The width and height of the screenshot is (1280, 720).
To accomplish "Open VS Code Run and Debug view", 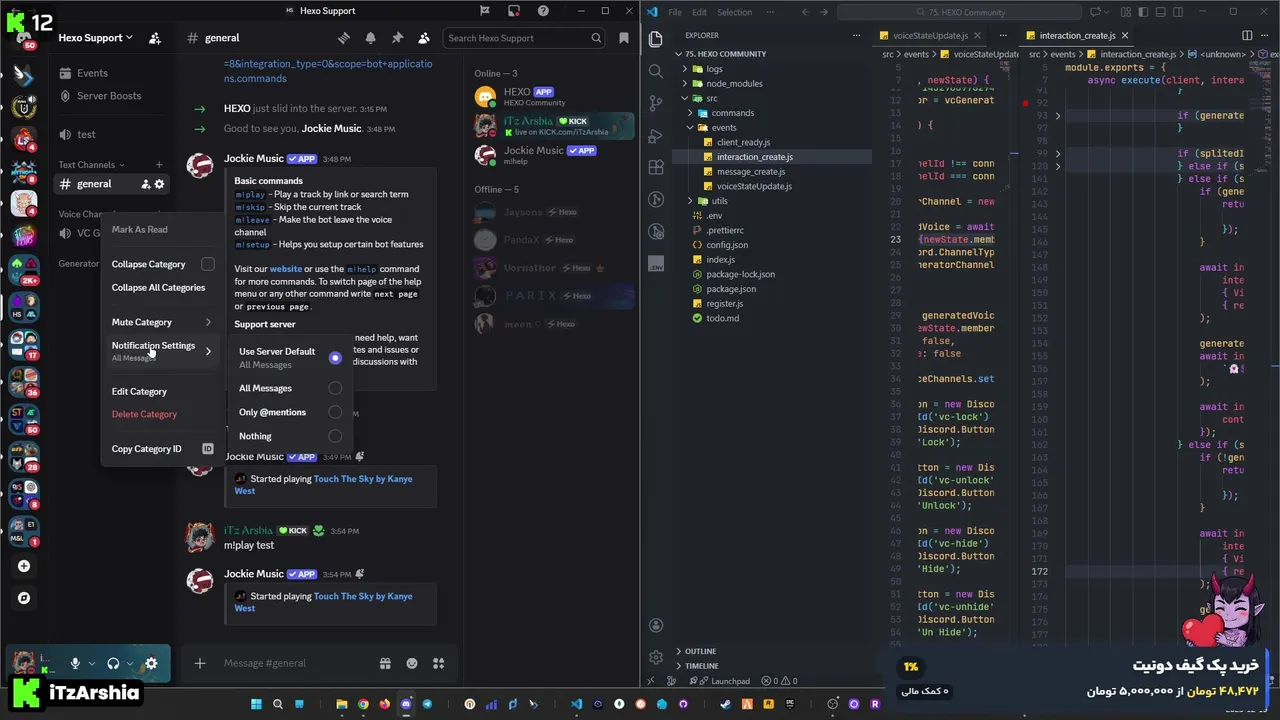I will coord(656,135).
